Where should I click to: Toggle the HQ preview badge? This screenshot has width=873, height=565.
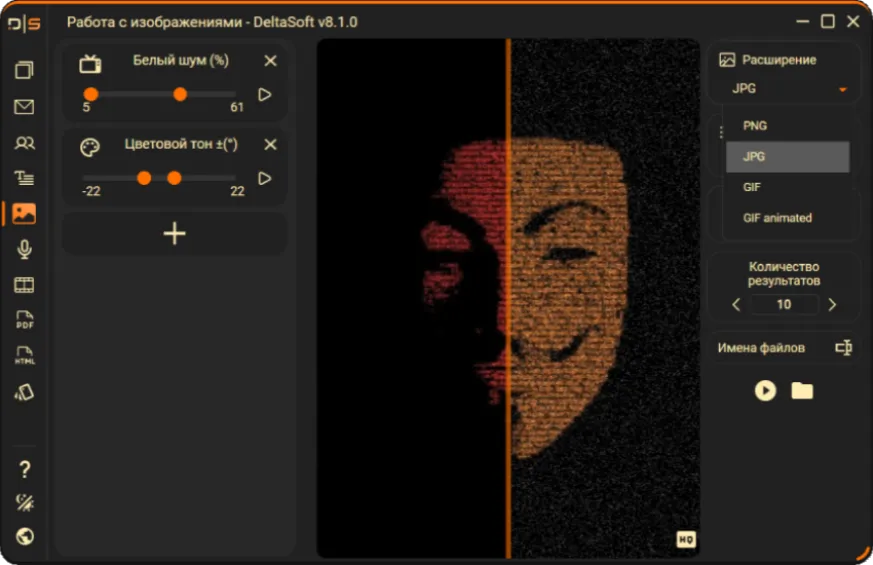[686, 539]
